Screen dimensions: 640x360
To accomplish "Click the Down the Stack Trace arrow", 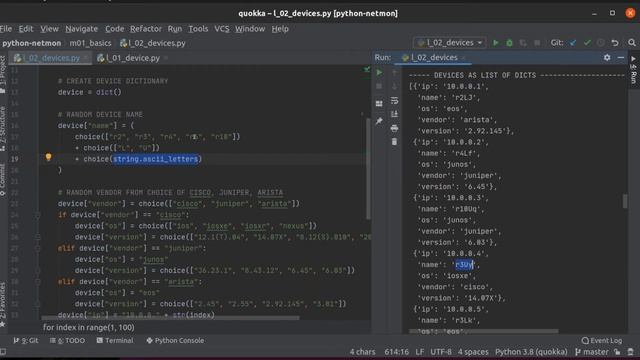I will tap(394, 87).
